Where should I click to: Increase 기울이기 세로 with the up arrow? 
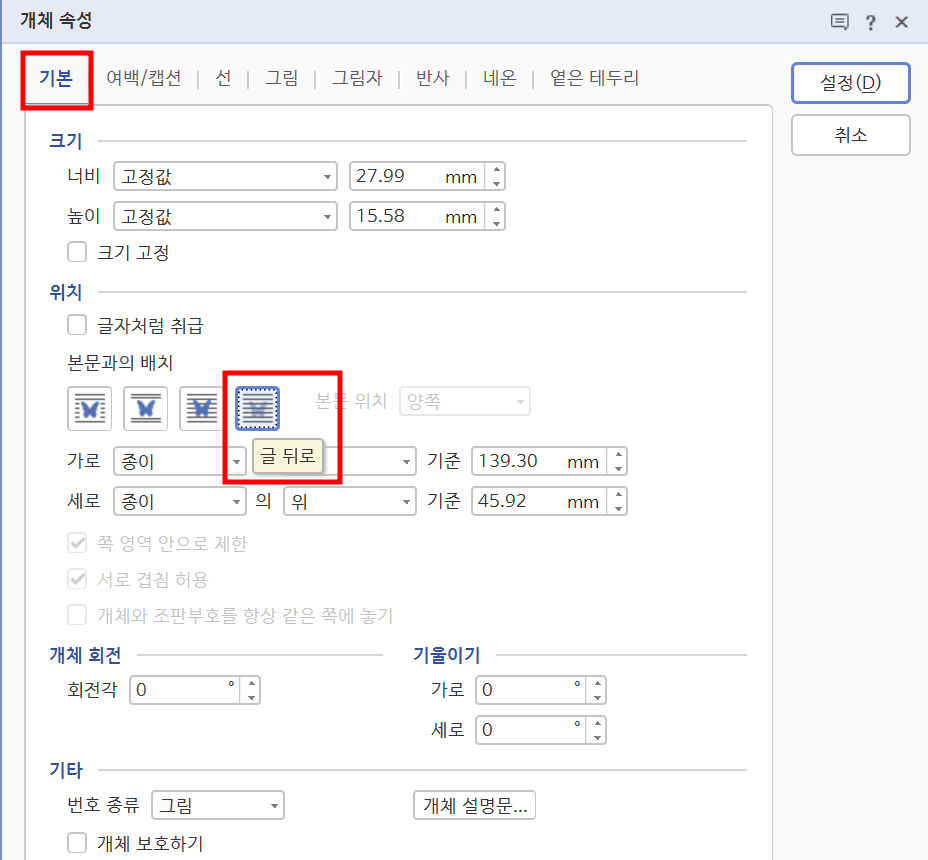tap(597, 723)
